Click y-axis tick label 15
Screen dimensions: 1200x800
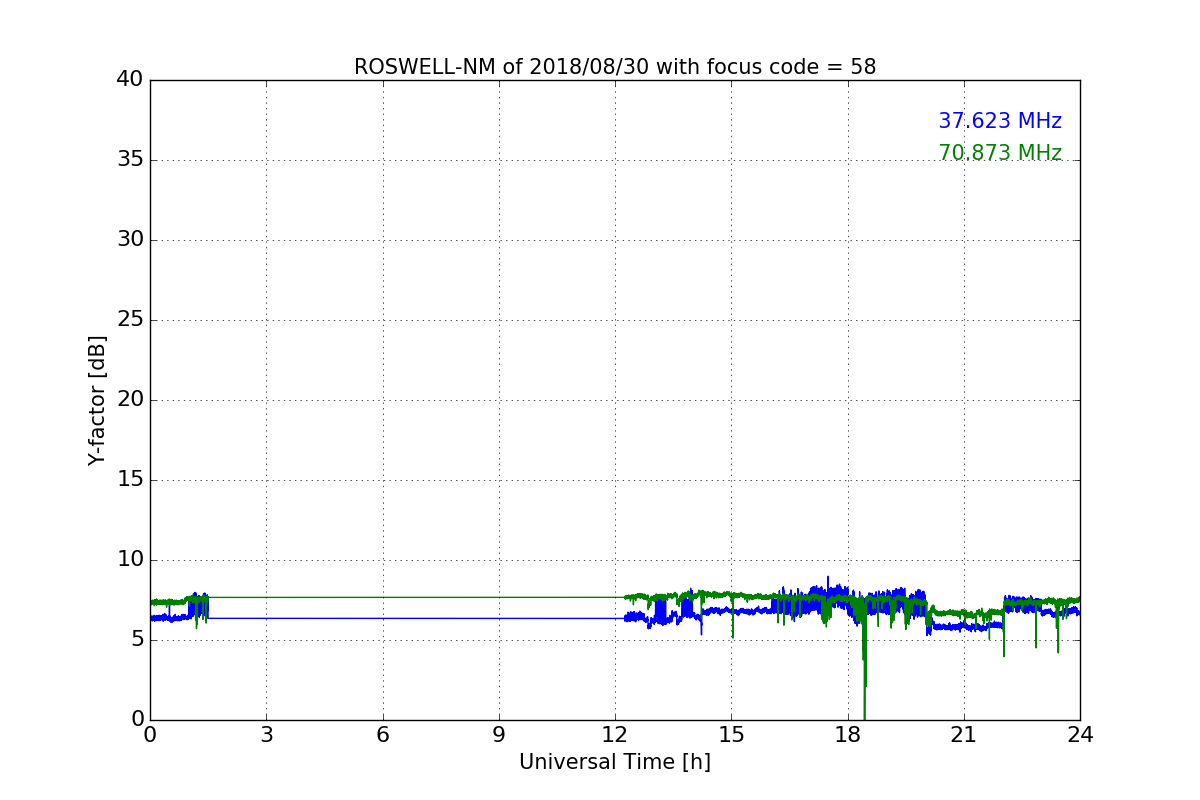(130, 480)
